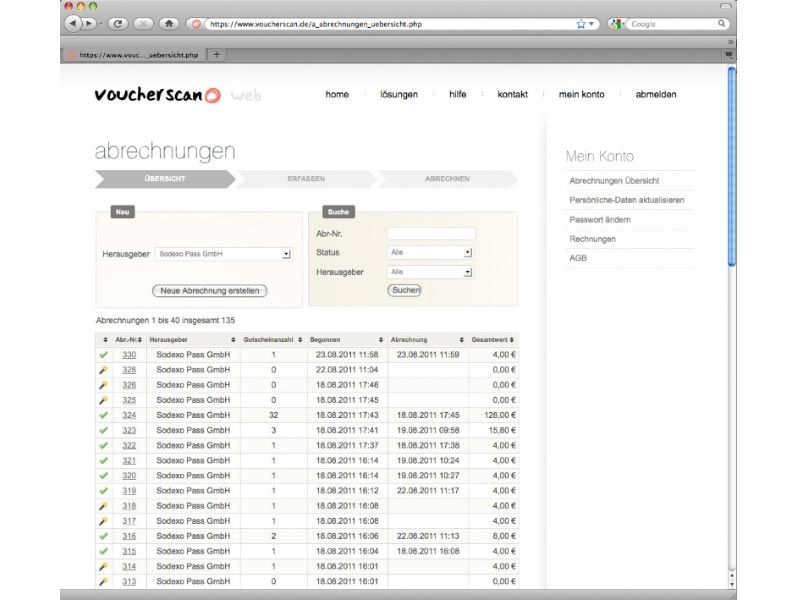The height and width of the screenshot is (600, 800).
Task: Open a new tab with the plus icon
Action: (217, 54)
